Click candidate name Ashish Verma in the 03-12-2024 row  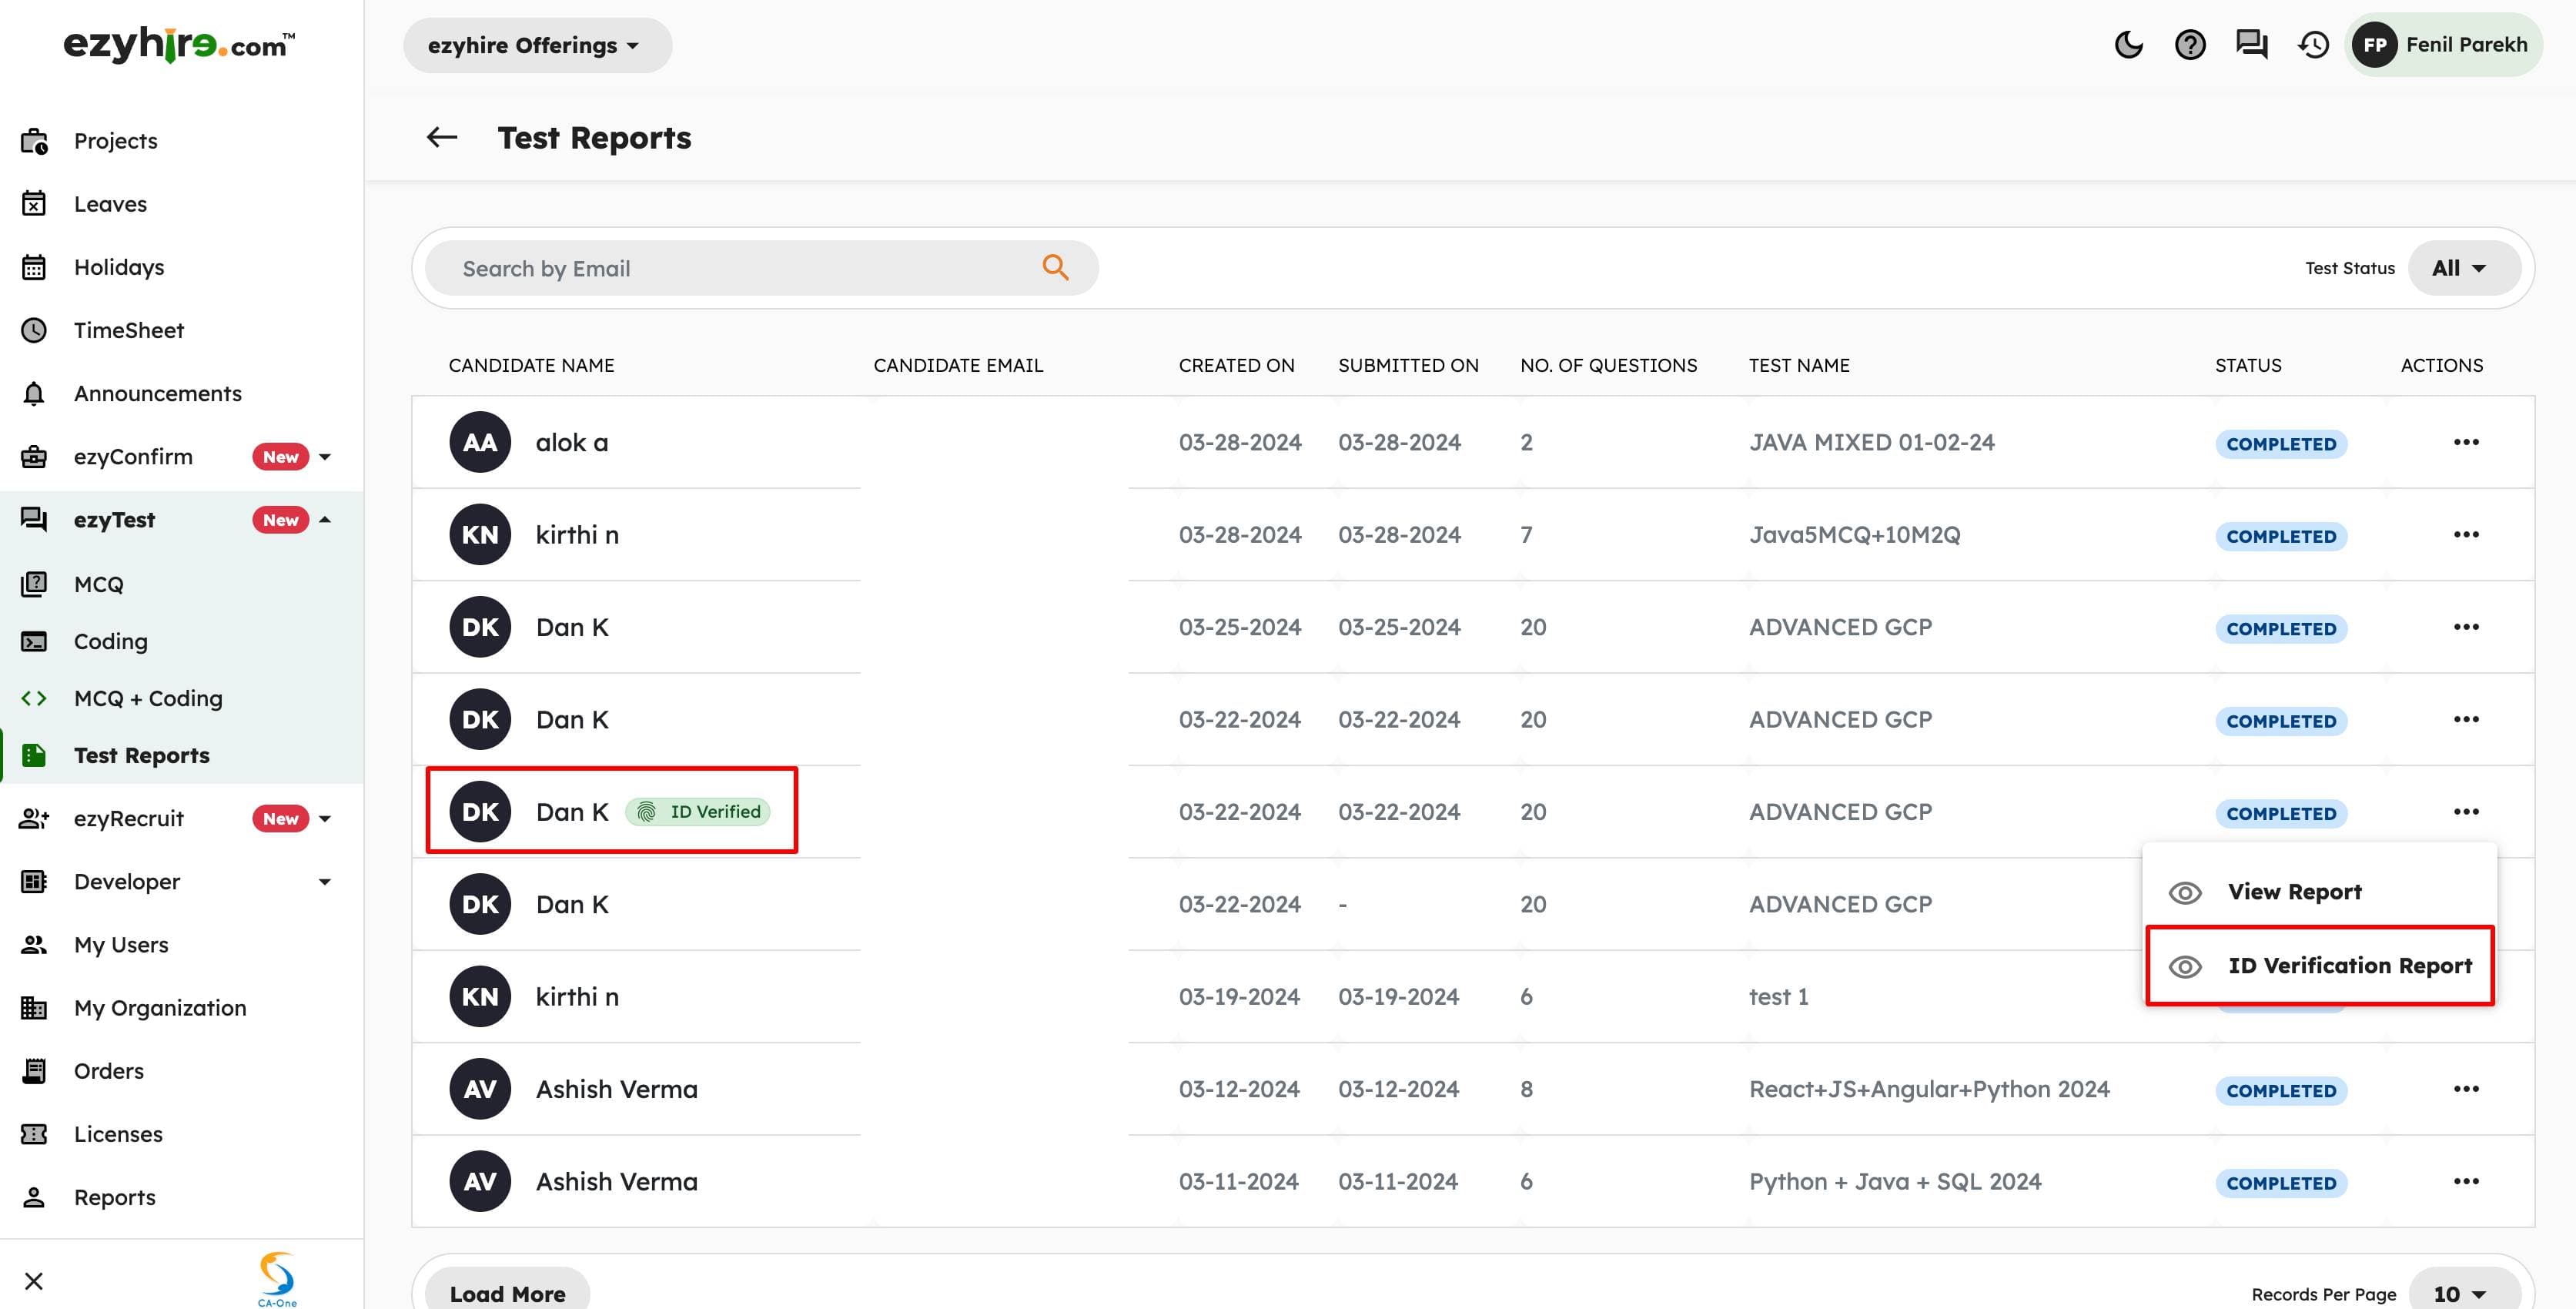click(616, 1089)
